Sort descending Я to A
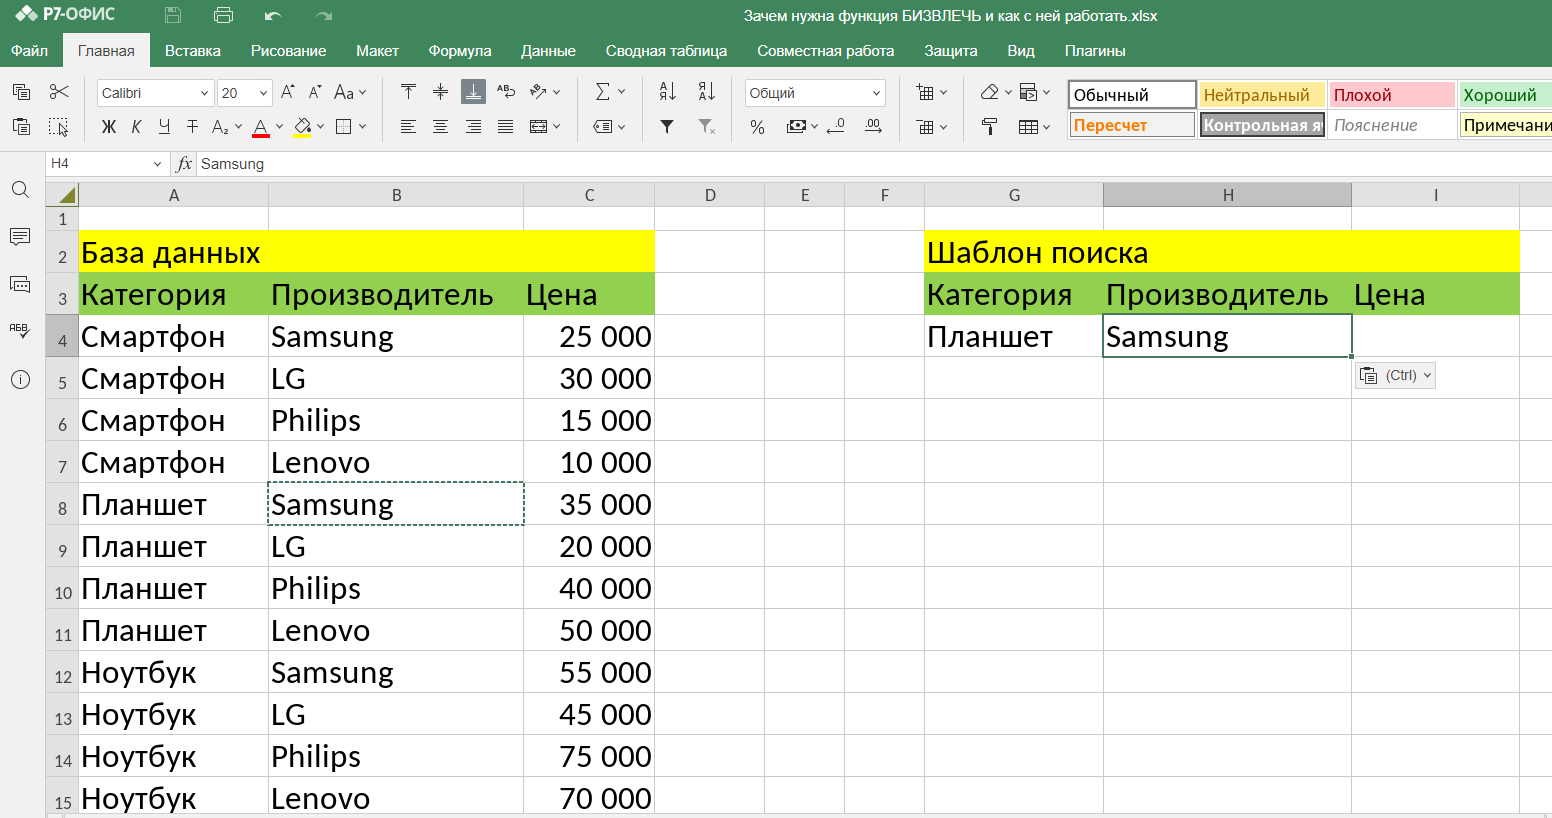Viewport: 1552px width, 818px height. pos(707,92)
